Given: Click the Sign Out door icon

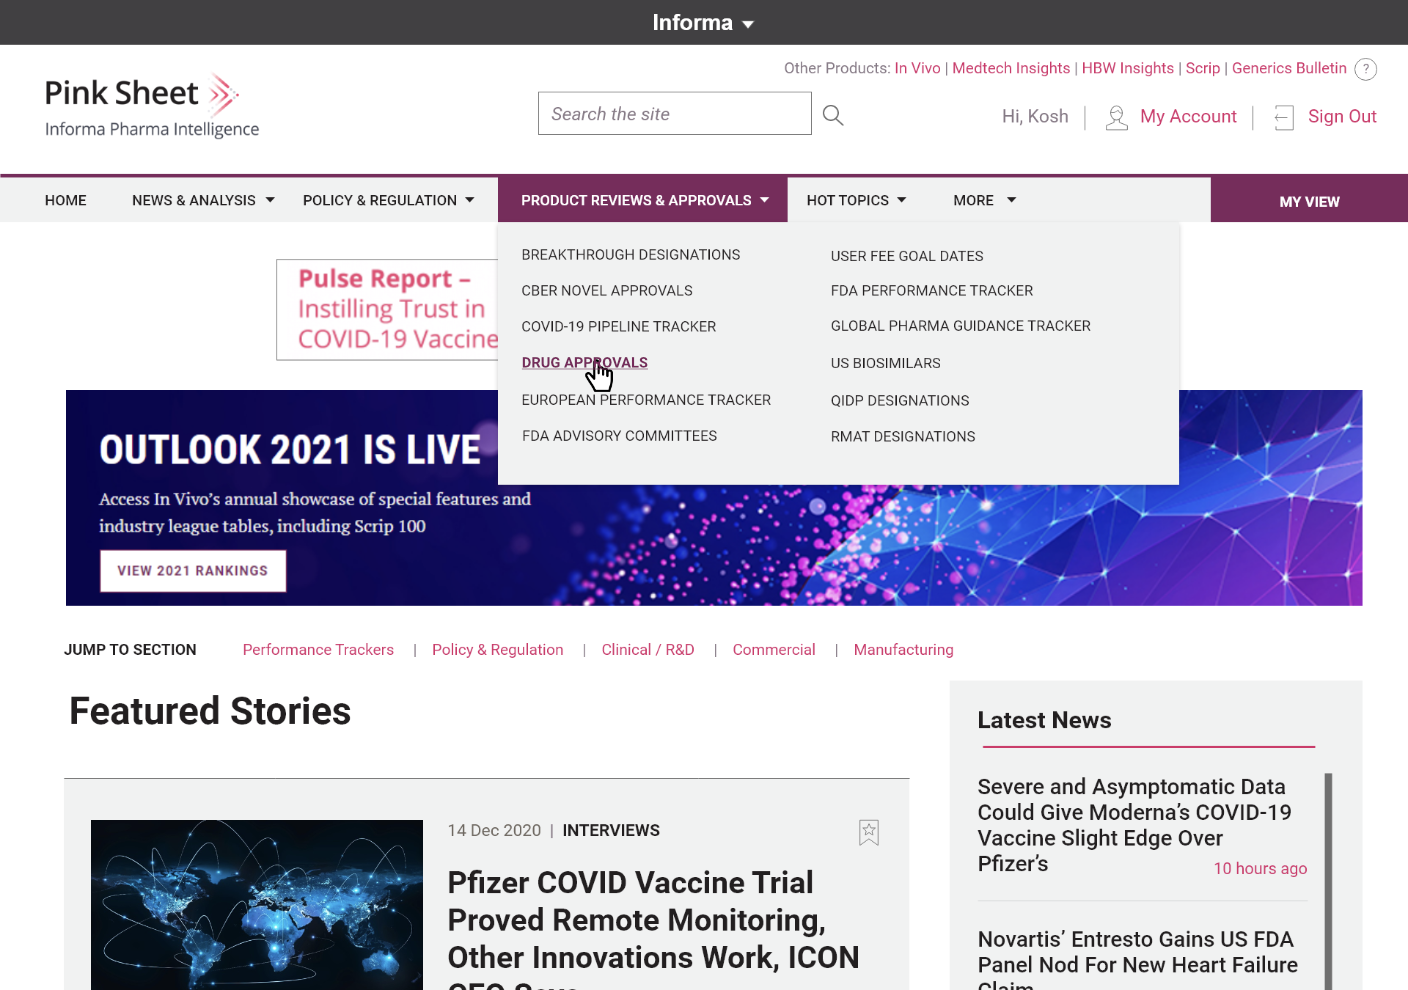Looking at the screenshot, I should point(1284,117).
